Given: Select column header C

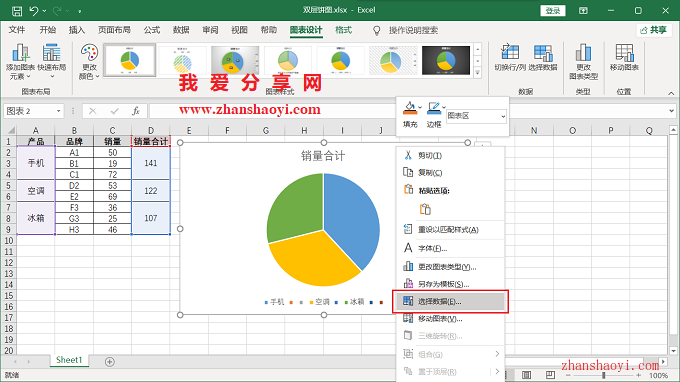Looking at the screenshot, I should pyautogui.click(x=112, y=130).
